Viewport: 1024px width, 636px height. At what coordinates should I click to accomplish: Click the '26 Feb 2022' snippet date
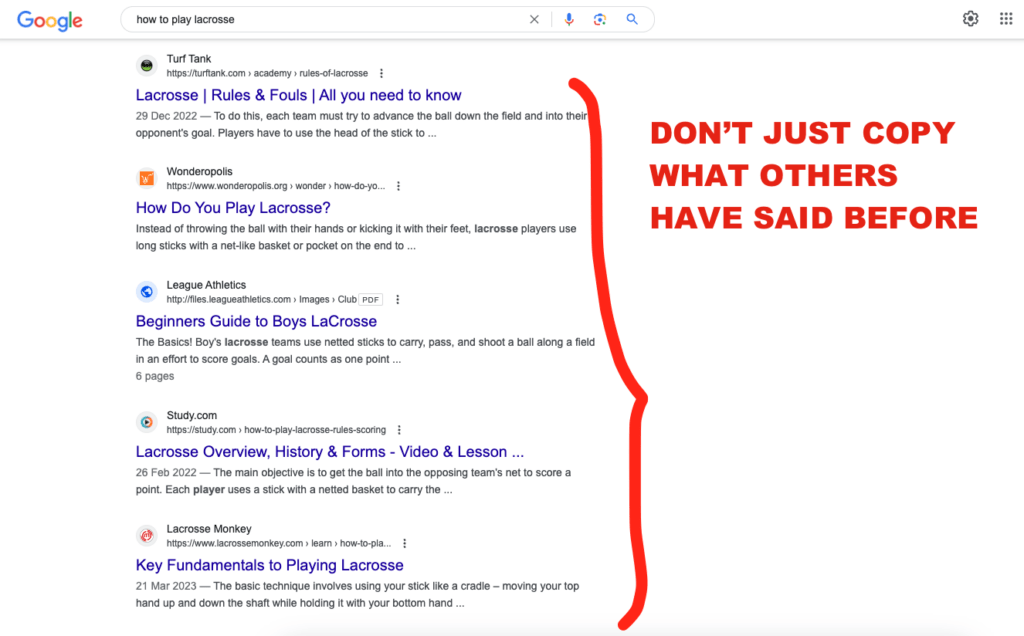[166, 472]
